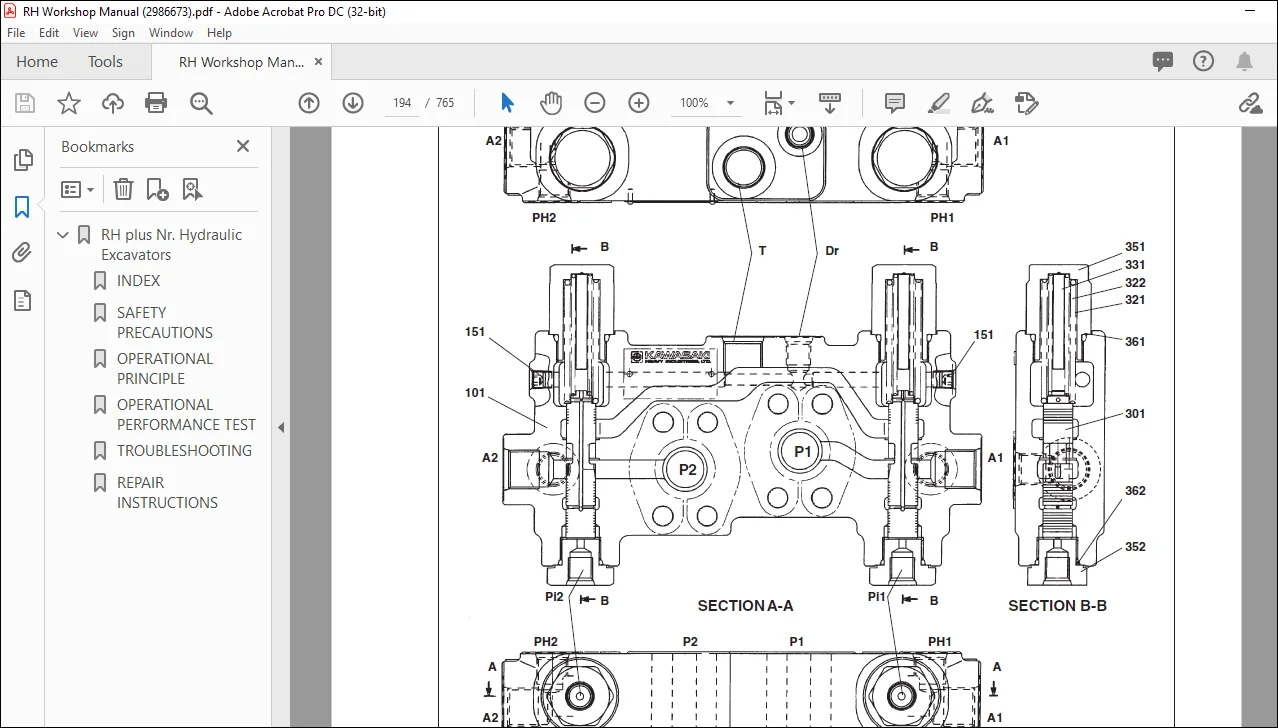Open the File menu
This screenshot has height=728, width=1278.
tap(16, 33)
